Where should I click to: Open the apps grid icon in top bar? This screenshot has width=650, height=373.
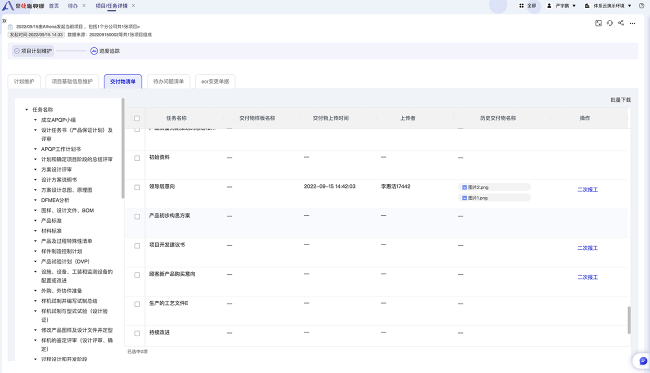click(521, 6)
